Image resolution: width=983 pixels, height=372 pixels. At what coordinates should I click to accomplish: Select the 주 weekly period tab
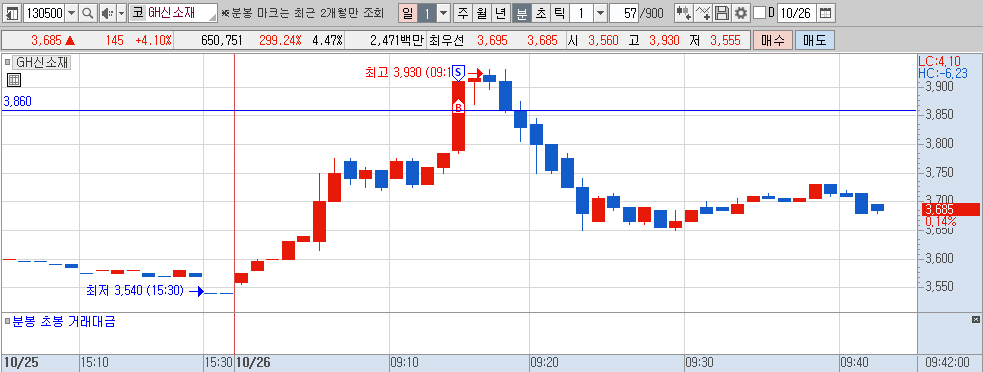click(463, 13)
